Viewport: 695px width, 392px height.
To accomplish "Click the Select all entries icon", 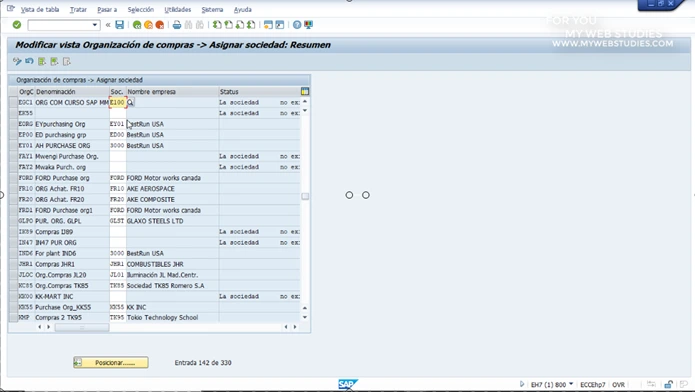I will click(x=42, y=61).
